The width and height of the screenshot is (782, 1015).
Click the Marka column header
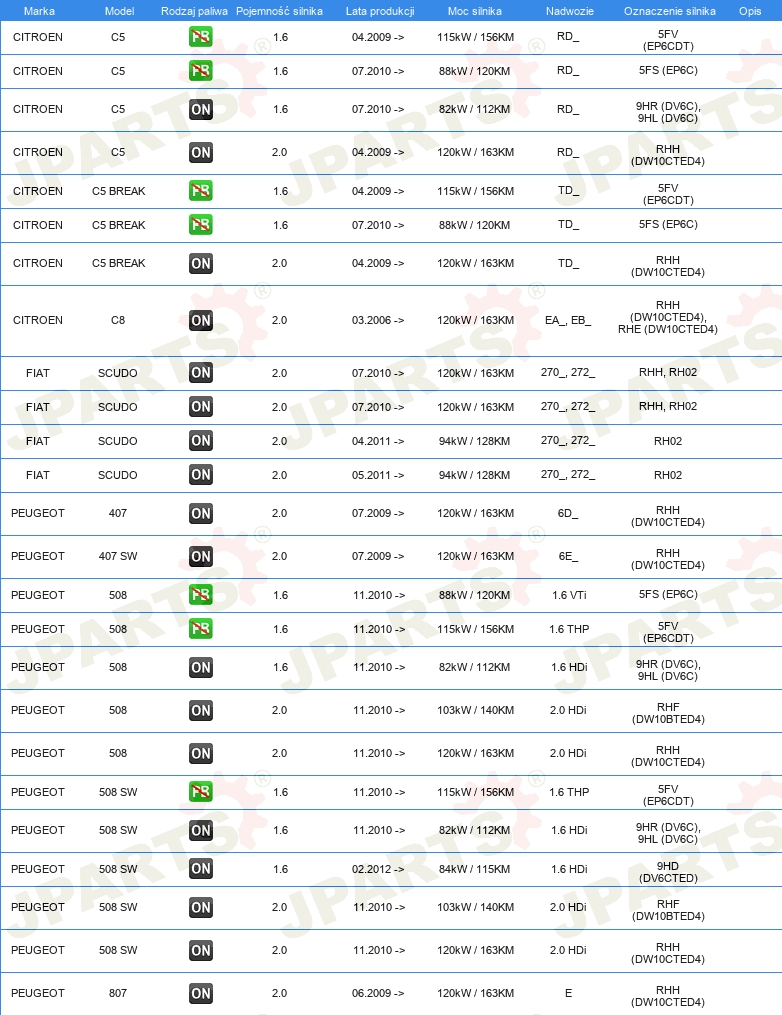tap(39, 11)
